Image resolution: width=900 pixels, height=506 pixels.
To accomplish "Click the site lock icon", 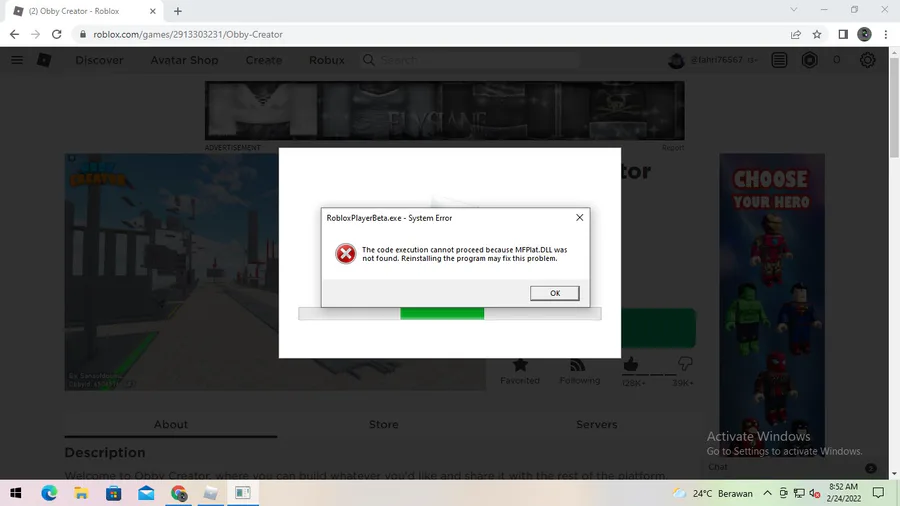I will [83, 34].
